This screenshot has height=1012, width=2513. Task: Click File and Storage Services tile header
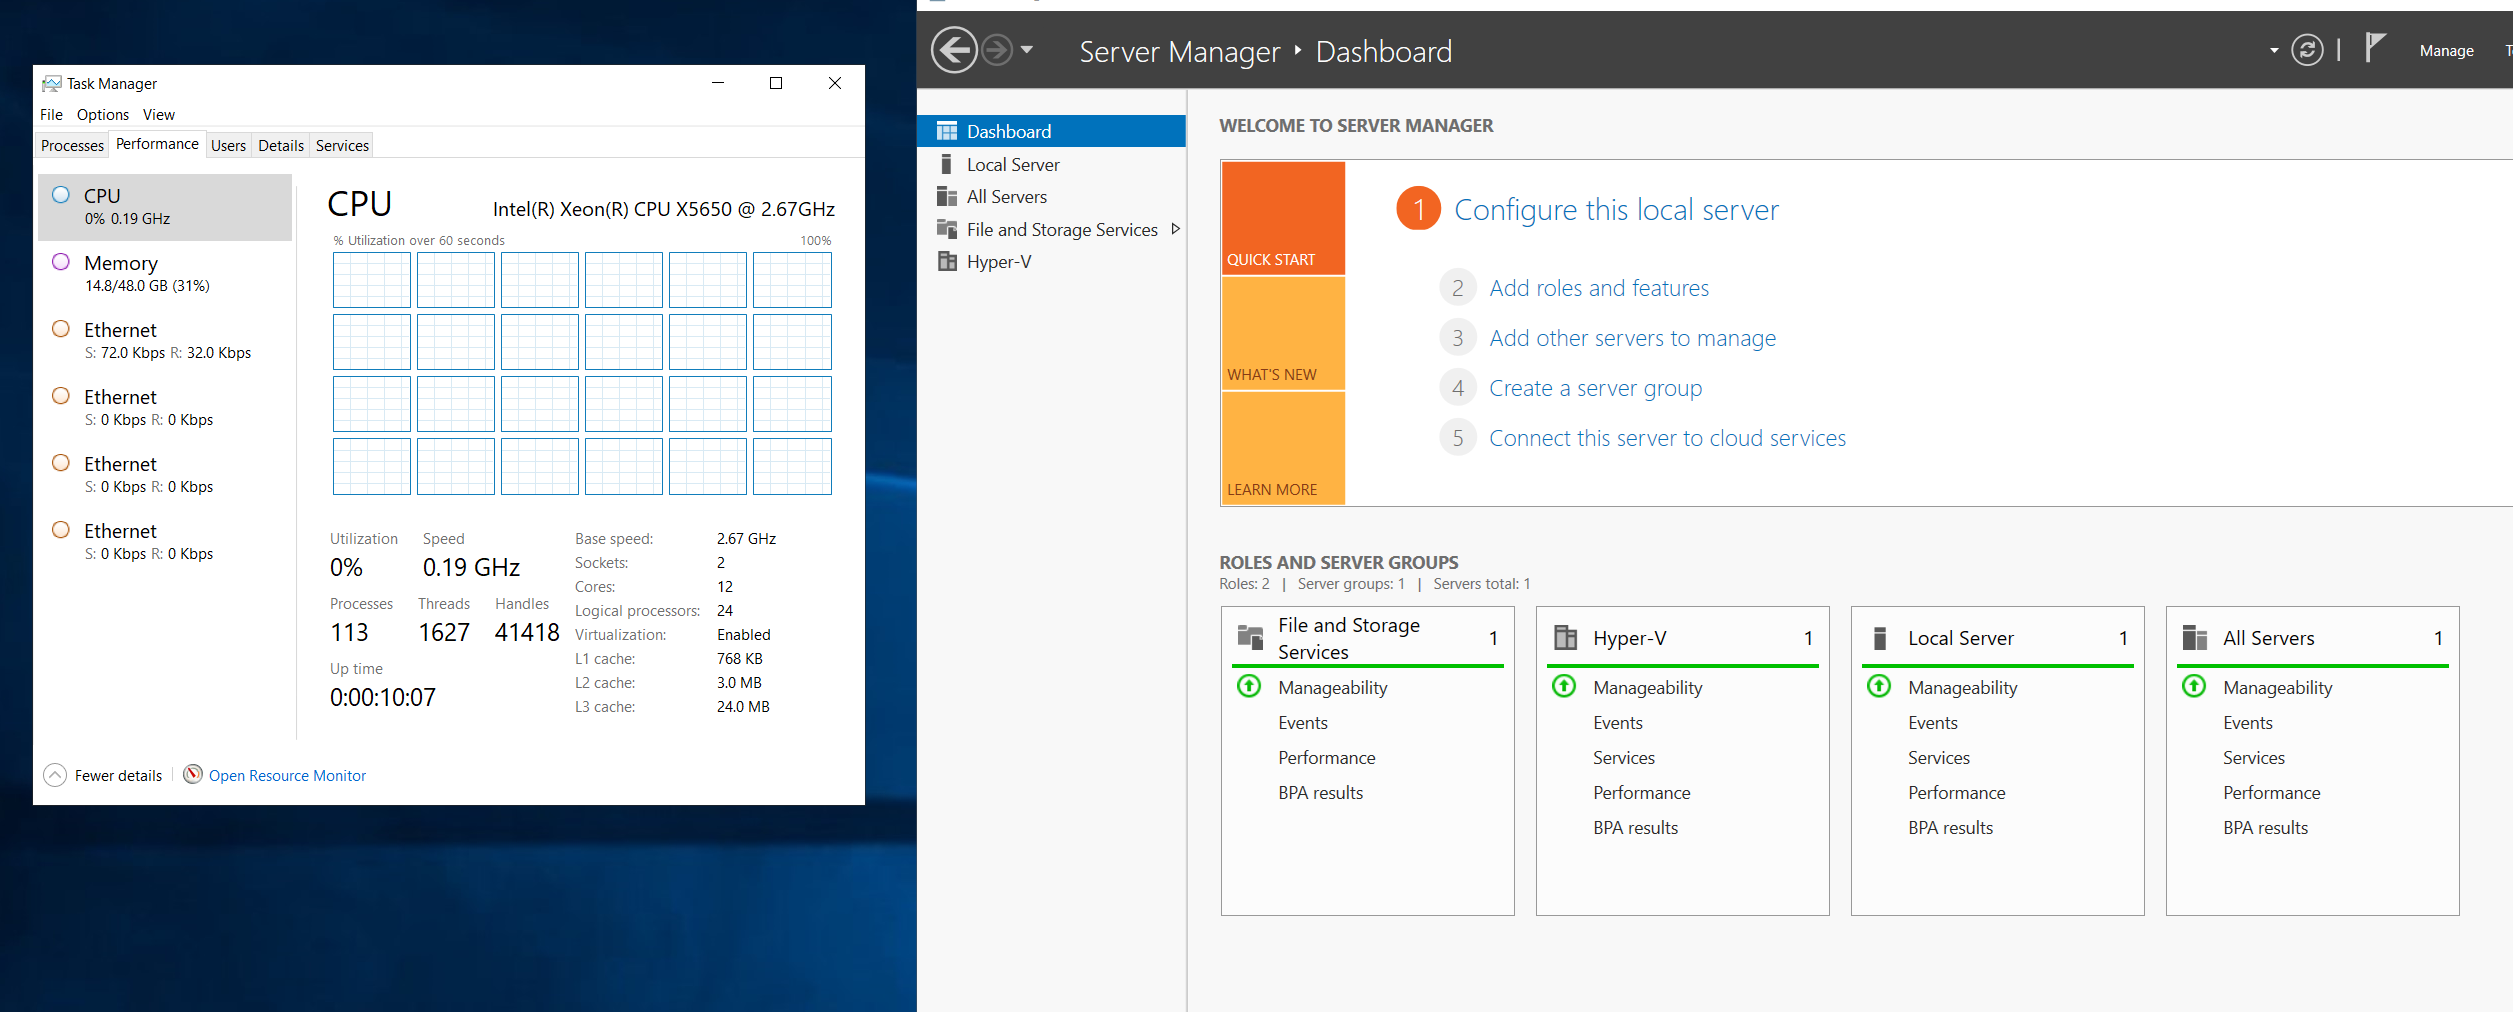(x=1367, y=638)
